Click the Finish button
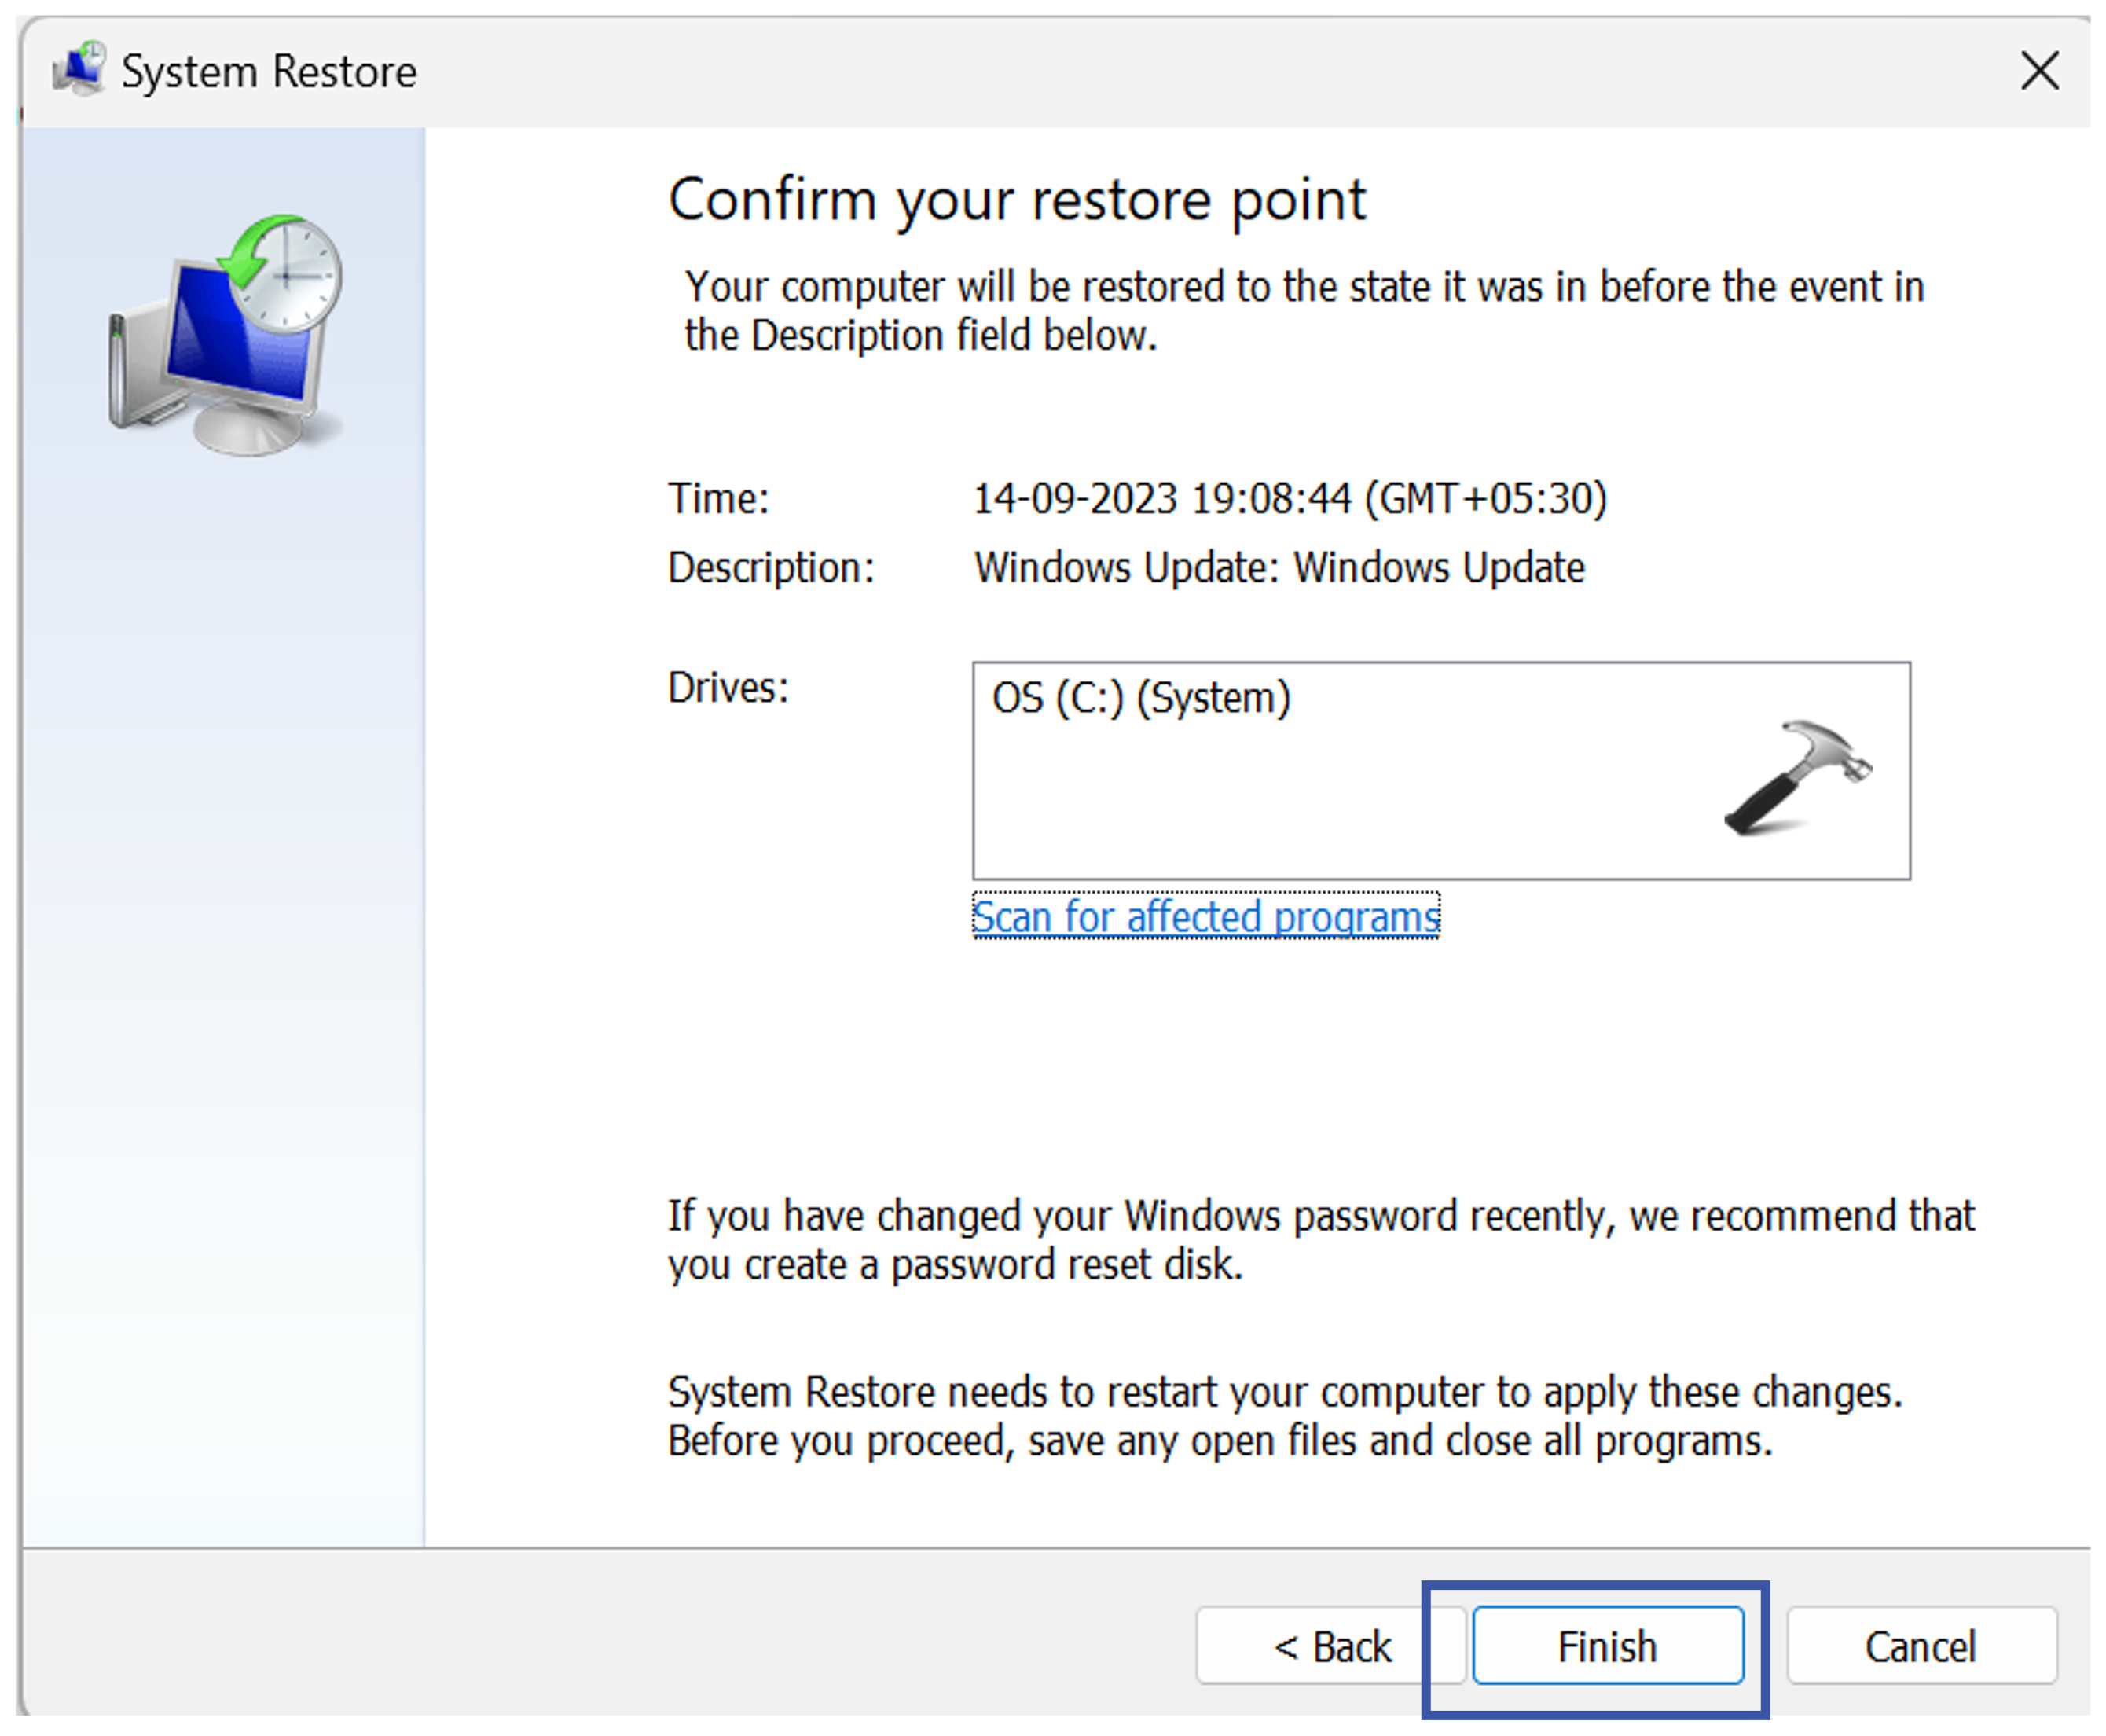This screenshot has width=2106, height=1736. click(x=1607, y=1645)
